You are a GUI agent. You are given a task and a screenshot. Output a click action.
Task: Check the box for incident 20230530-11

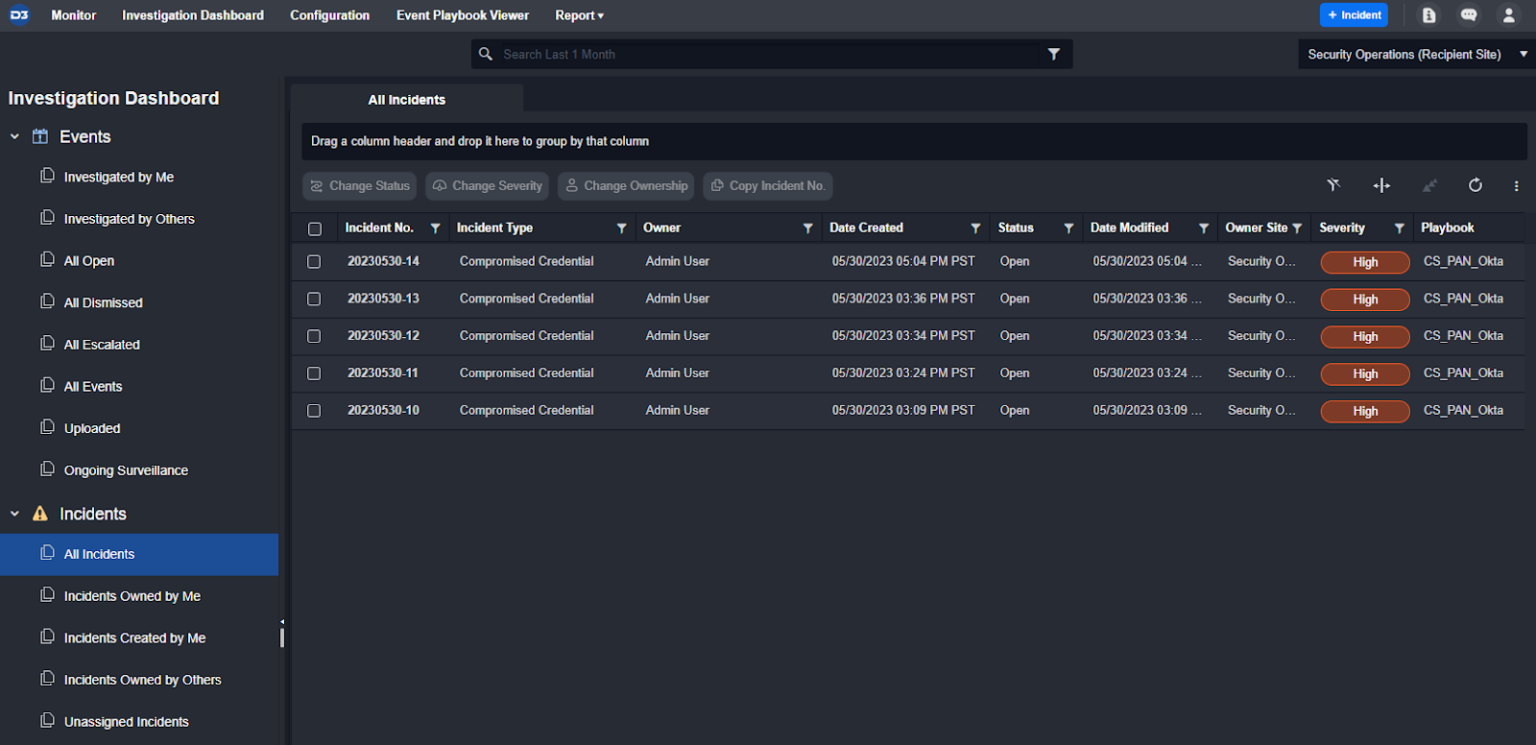314,373
